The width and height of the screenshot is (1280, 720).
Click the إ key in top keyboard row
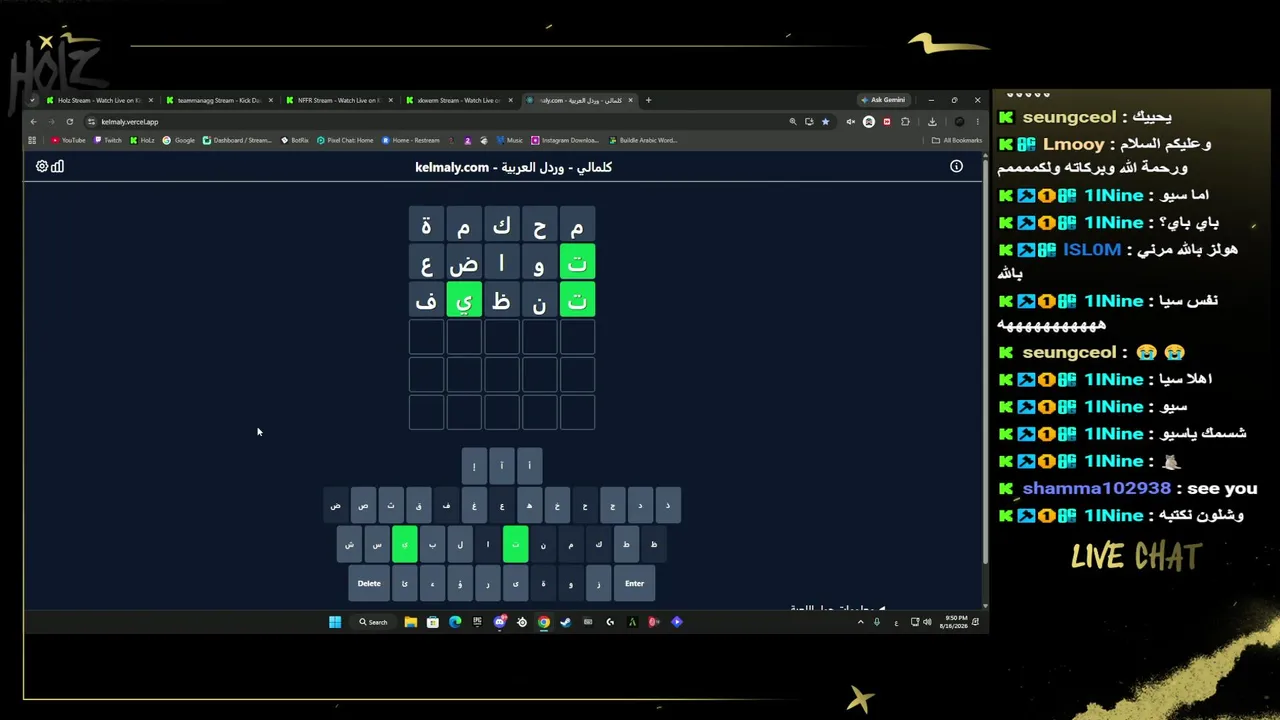pos(474,466)
